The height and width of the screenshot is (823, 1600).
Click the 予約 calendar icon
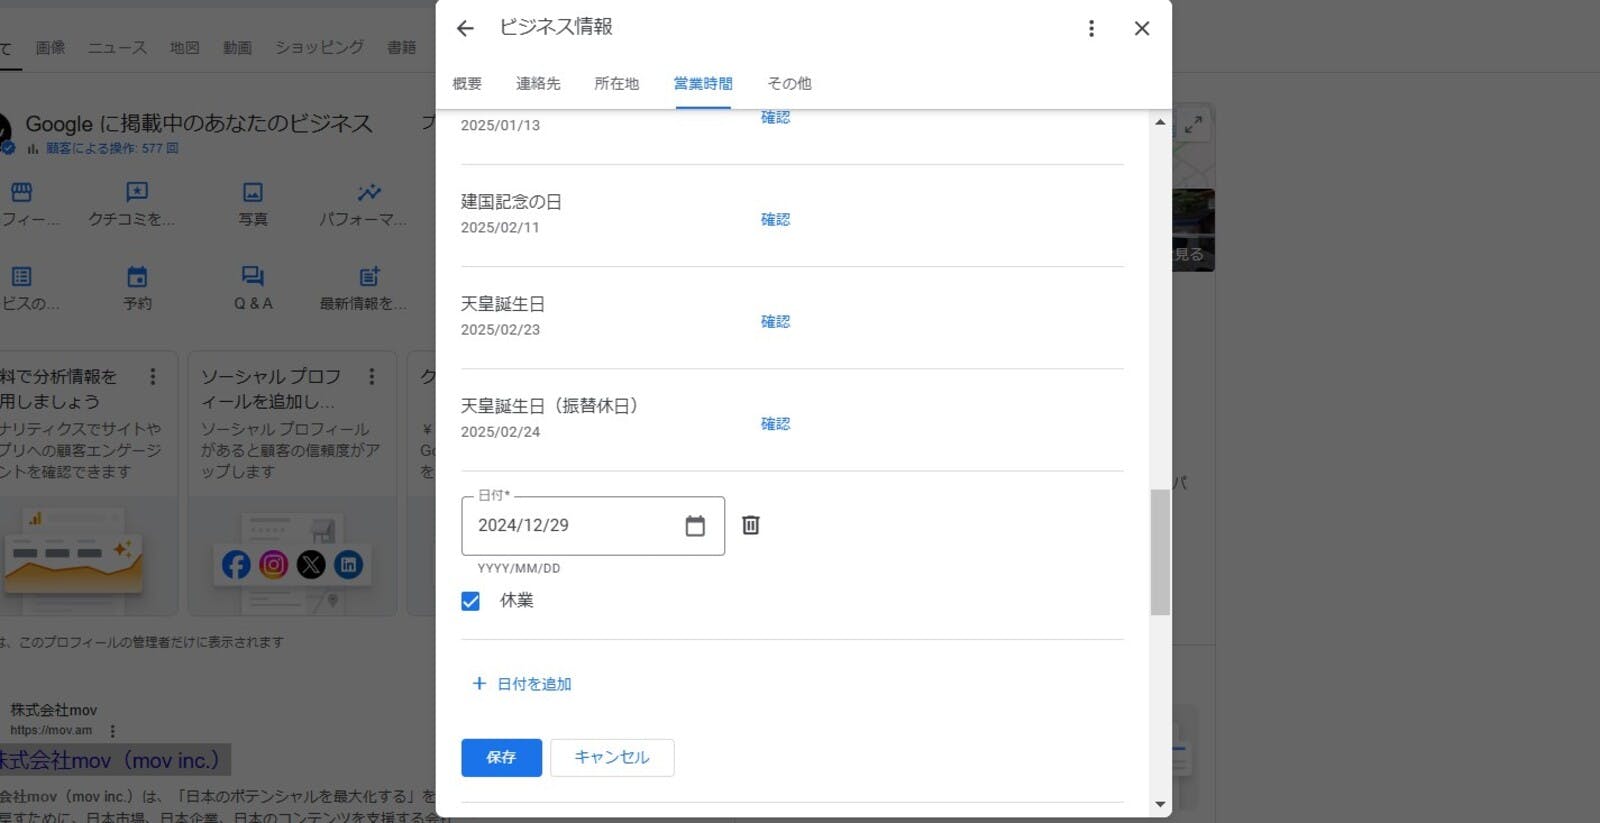137,277
